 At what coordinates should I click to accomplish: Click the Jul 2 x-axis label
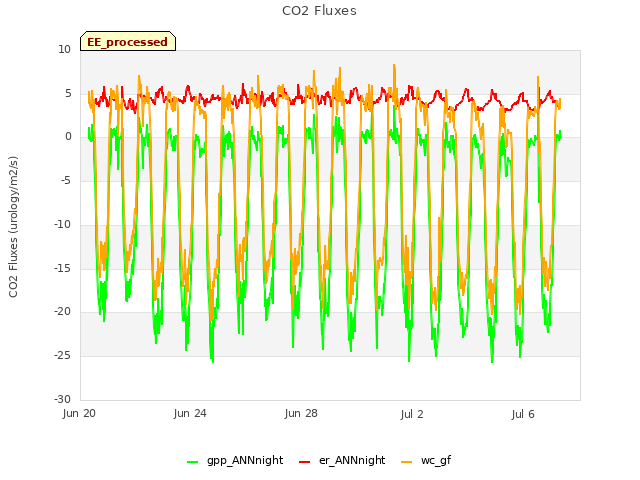point(412,414)
